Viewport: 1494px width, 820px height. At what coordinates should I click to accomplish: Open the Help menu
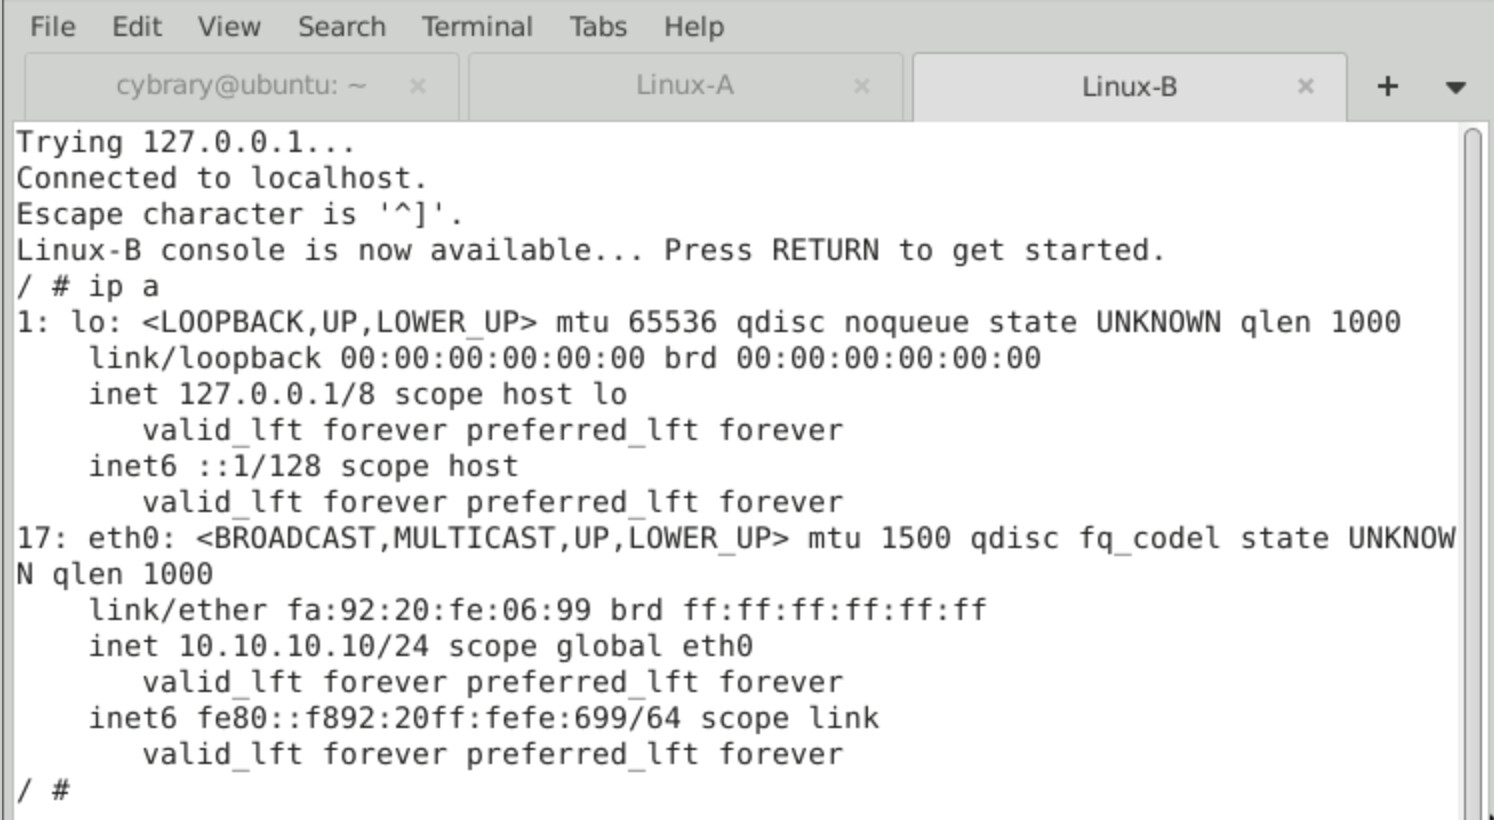[x=693, y=27]
